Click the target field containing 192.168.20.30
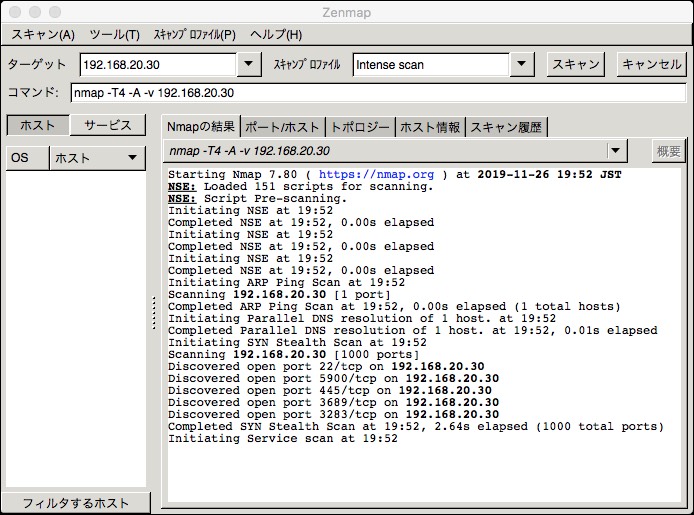Screen dimensions: 694x515 click(x=158, y=65)
